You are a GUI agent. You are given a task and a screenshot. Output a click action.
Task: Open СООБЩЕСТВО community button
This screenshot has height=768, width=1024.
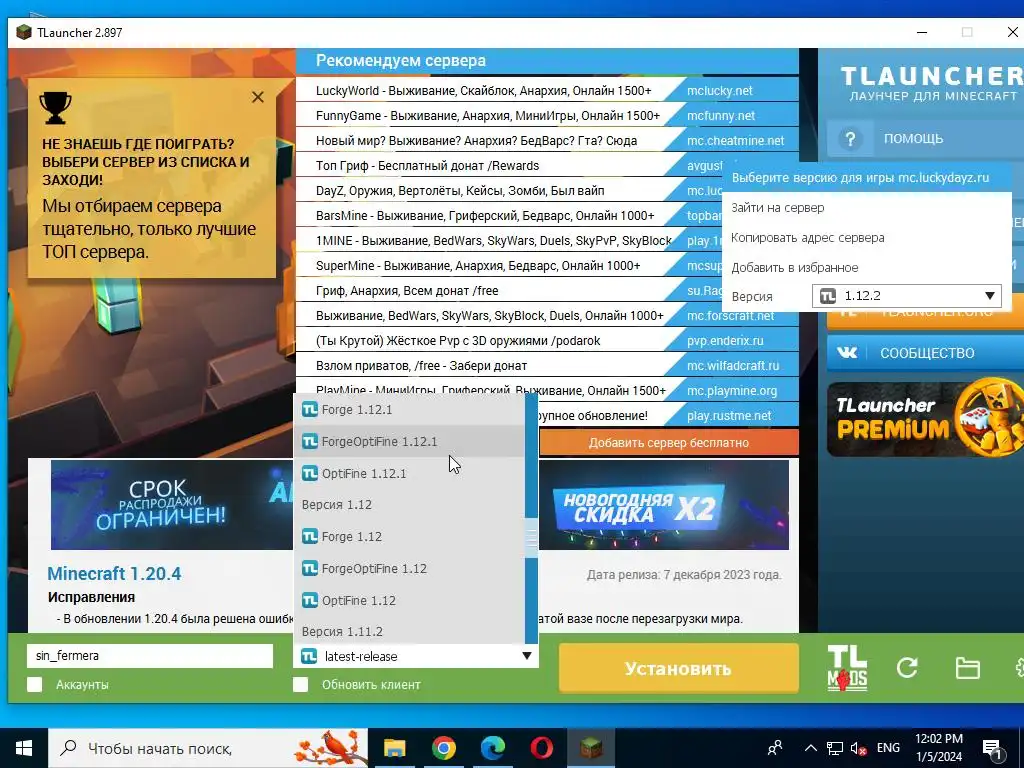tap(925, 353)
